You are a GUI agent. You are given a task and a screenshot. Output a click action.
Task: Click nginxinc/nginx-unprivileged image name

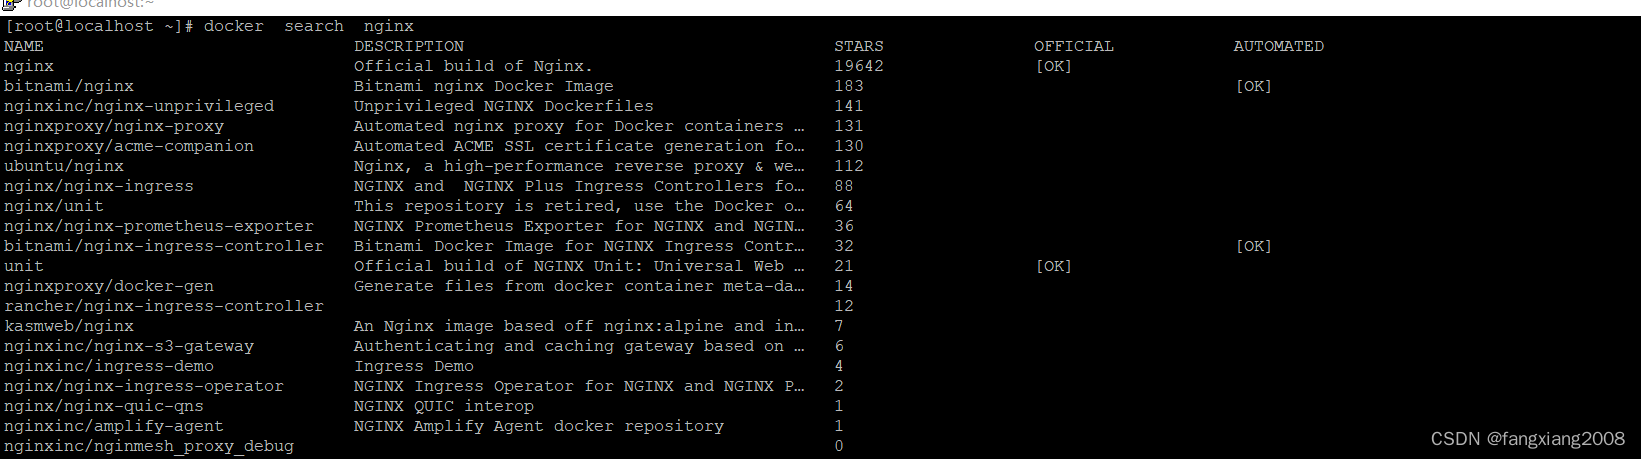139,106
